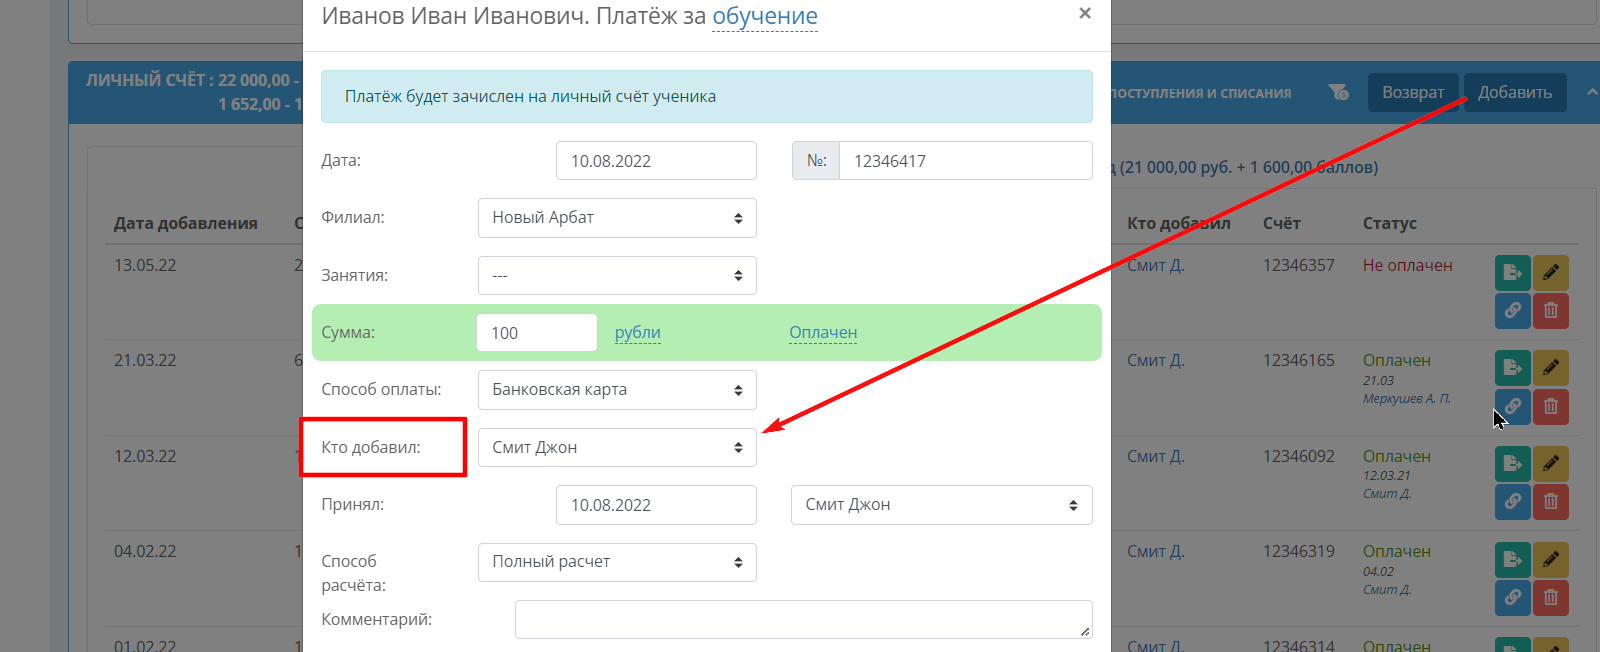Image resolution: width=1600 pixels, height=652 pixels.
Task: Click account number 12346092
Action: tap(1299, 456)
